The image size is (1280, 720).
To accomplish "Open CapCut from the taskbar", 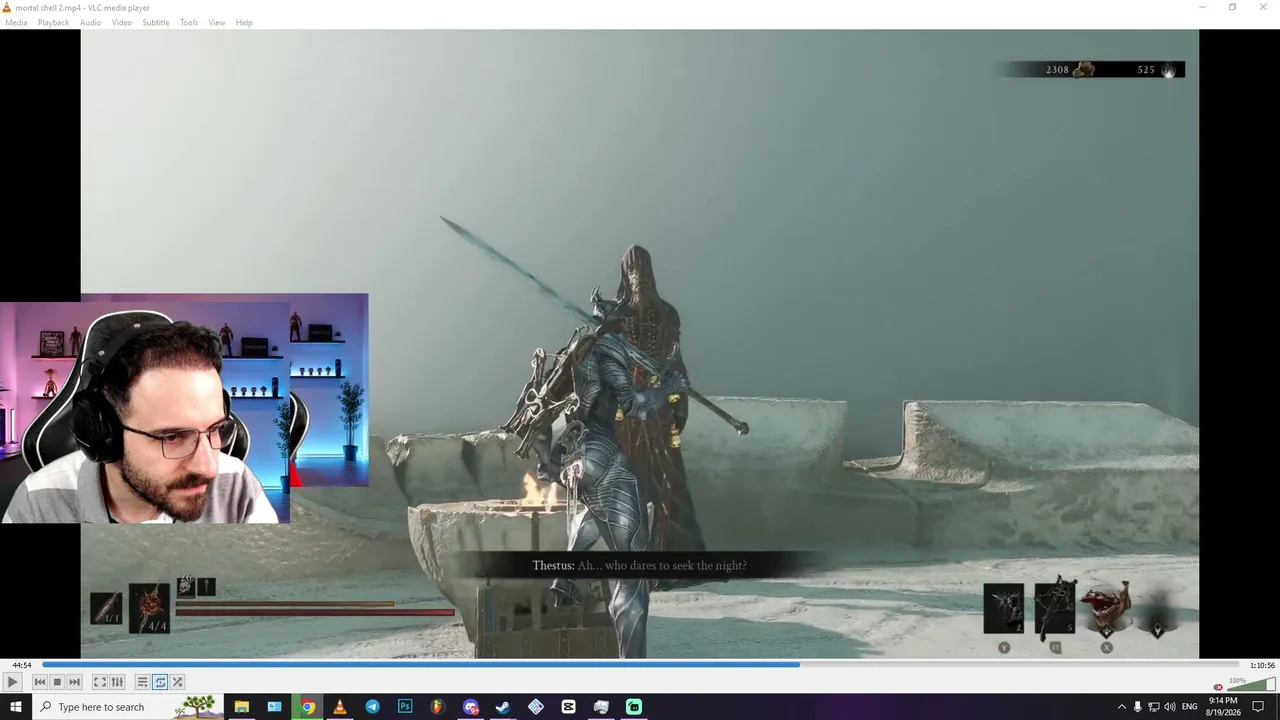I will pyautogui.click(x=568, y=707).
